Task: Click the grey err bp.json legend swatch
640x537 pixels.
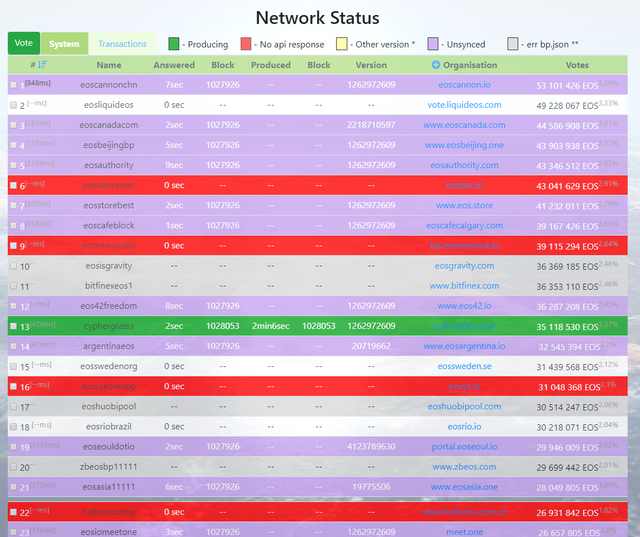Action: pos(513,44)
